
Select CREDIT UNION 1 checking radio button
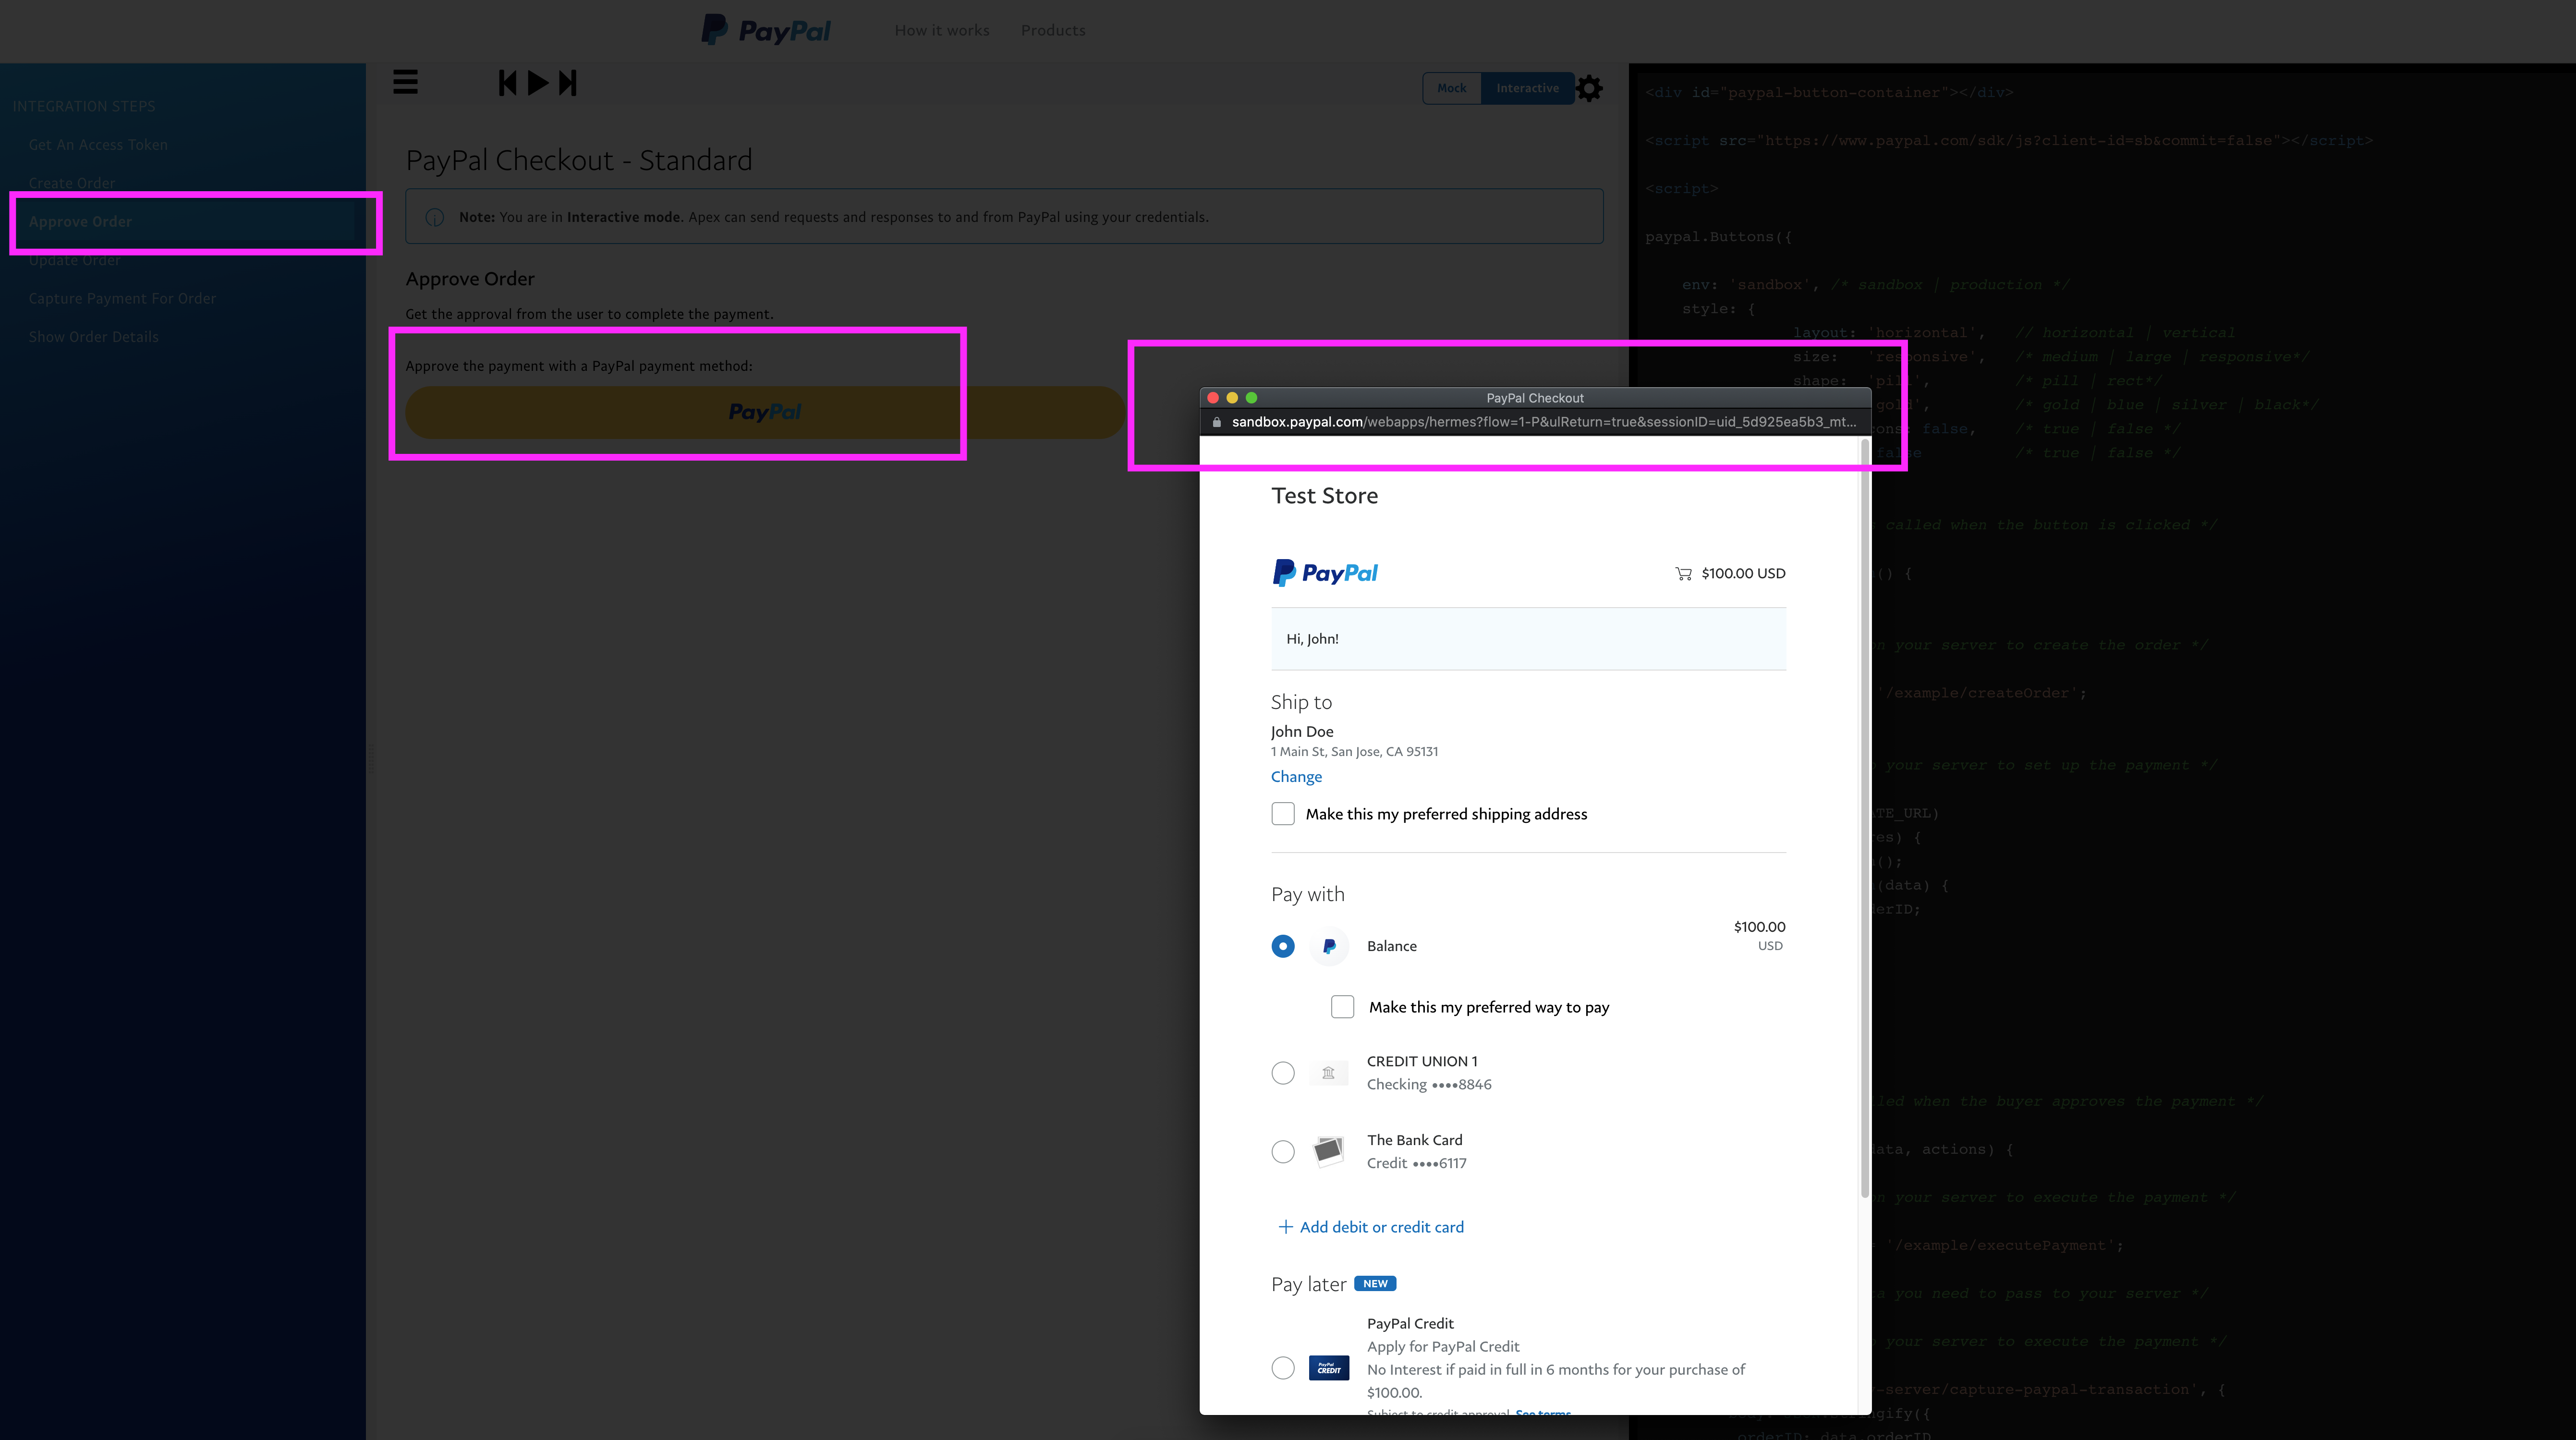(x=1283, y=1073)
